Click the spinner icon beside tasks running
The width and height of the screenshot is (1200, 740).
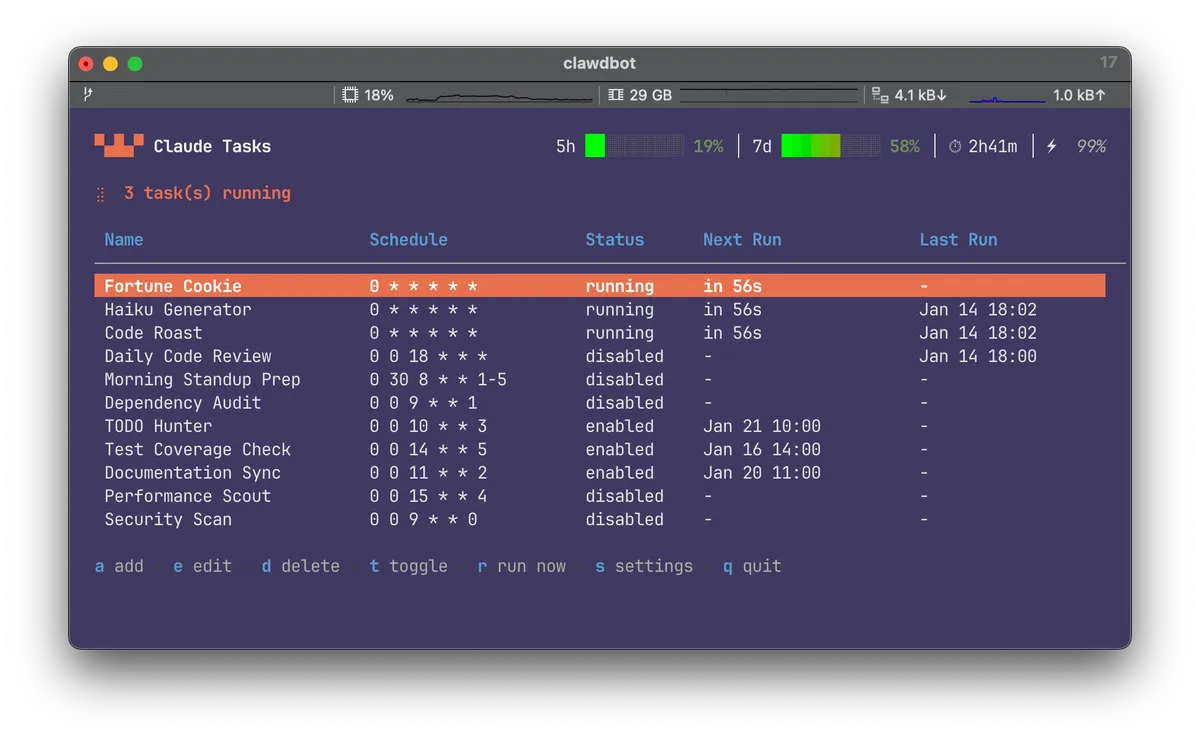pyautogui.click(x=101, y=194)
